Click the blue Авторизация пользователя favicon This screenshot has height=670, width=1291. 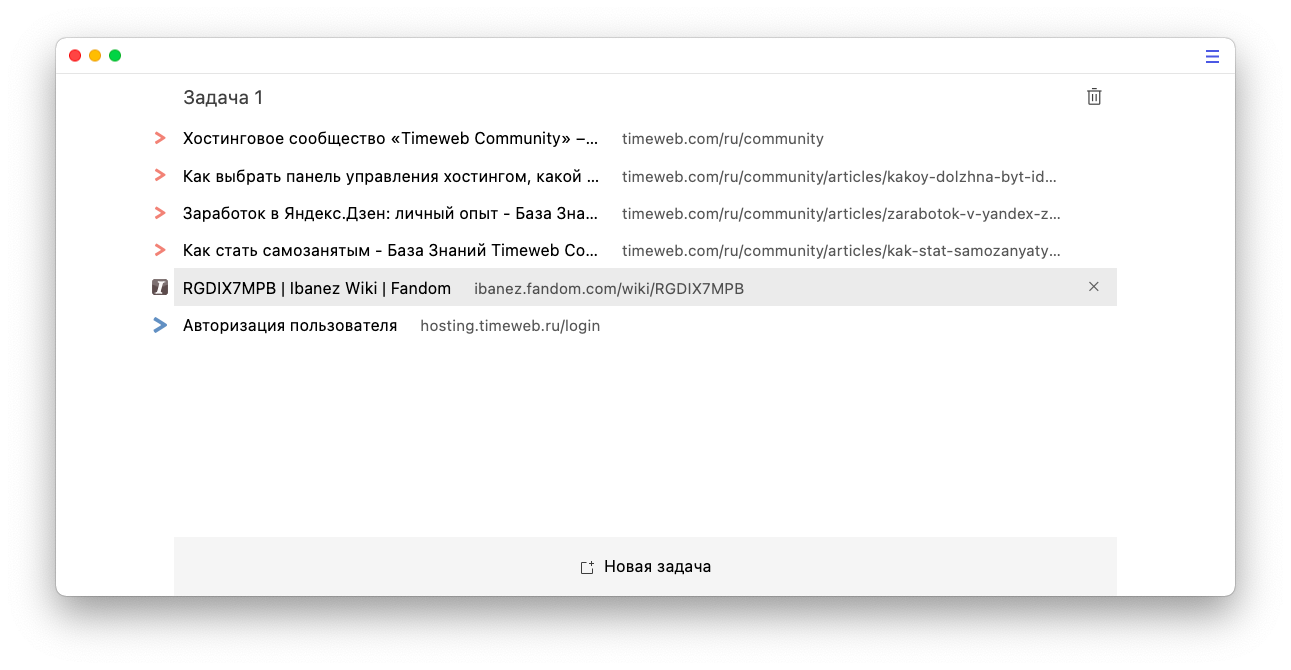[160, 325]
